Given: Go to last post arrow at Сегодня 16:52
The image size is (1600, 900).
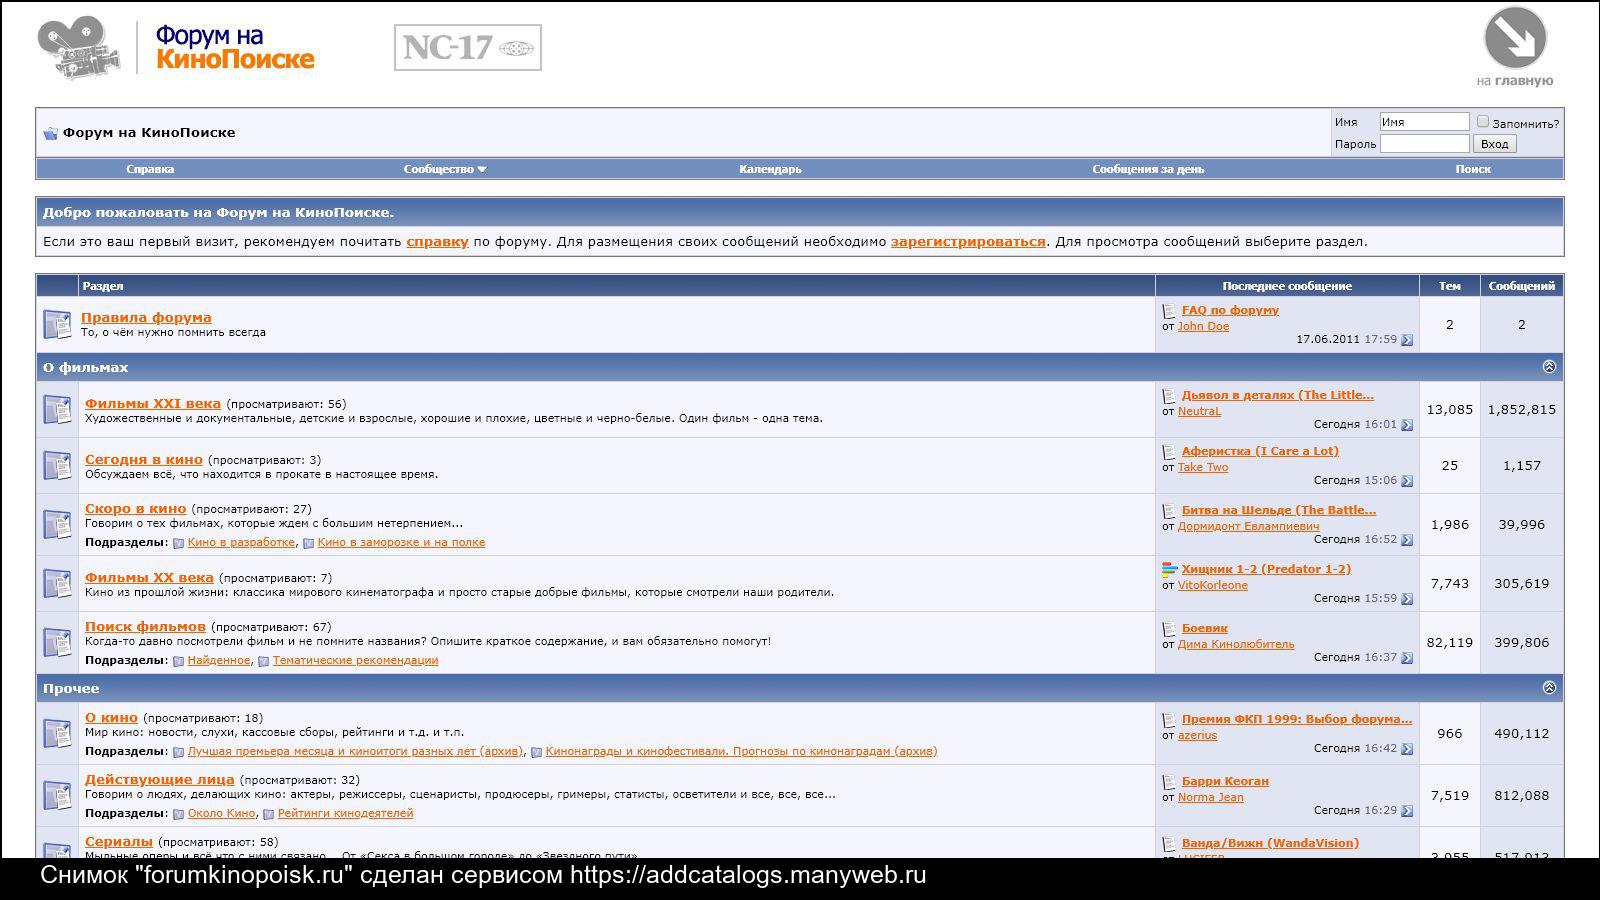Looking at the screenshot, I should [x=1407, y=540].
